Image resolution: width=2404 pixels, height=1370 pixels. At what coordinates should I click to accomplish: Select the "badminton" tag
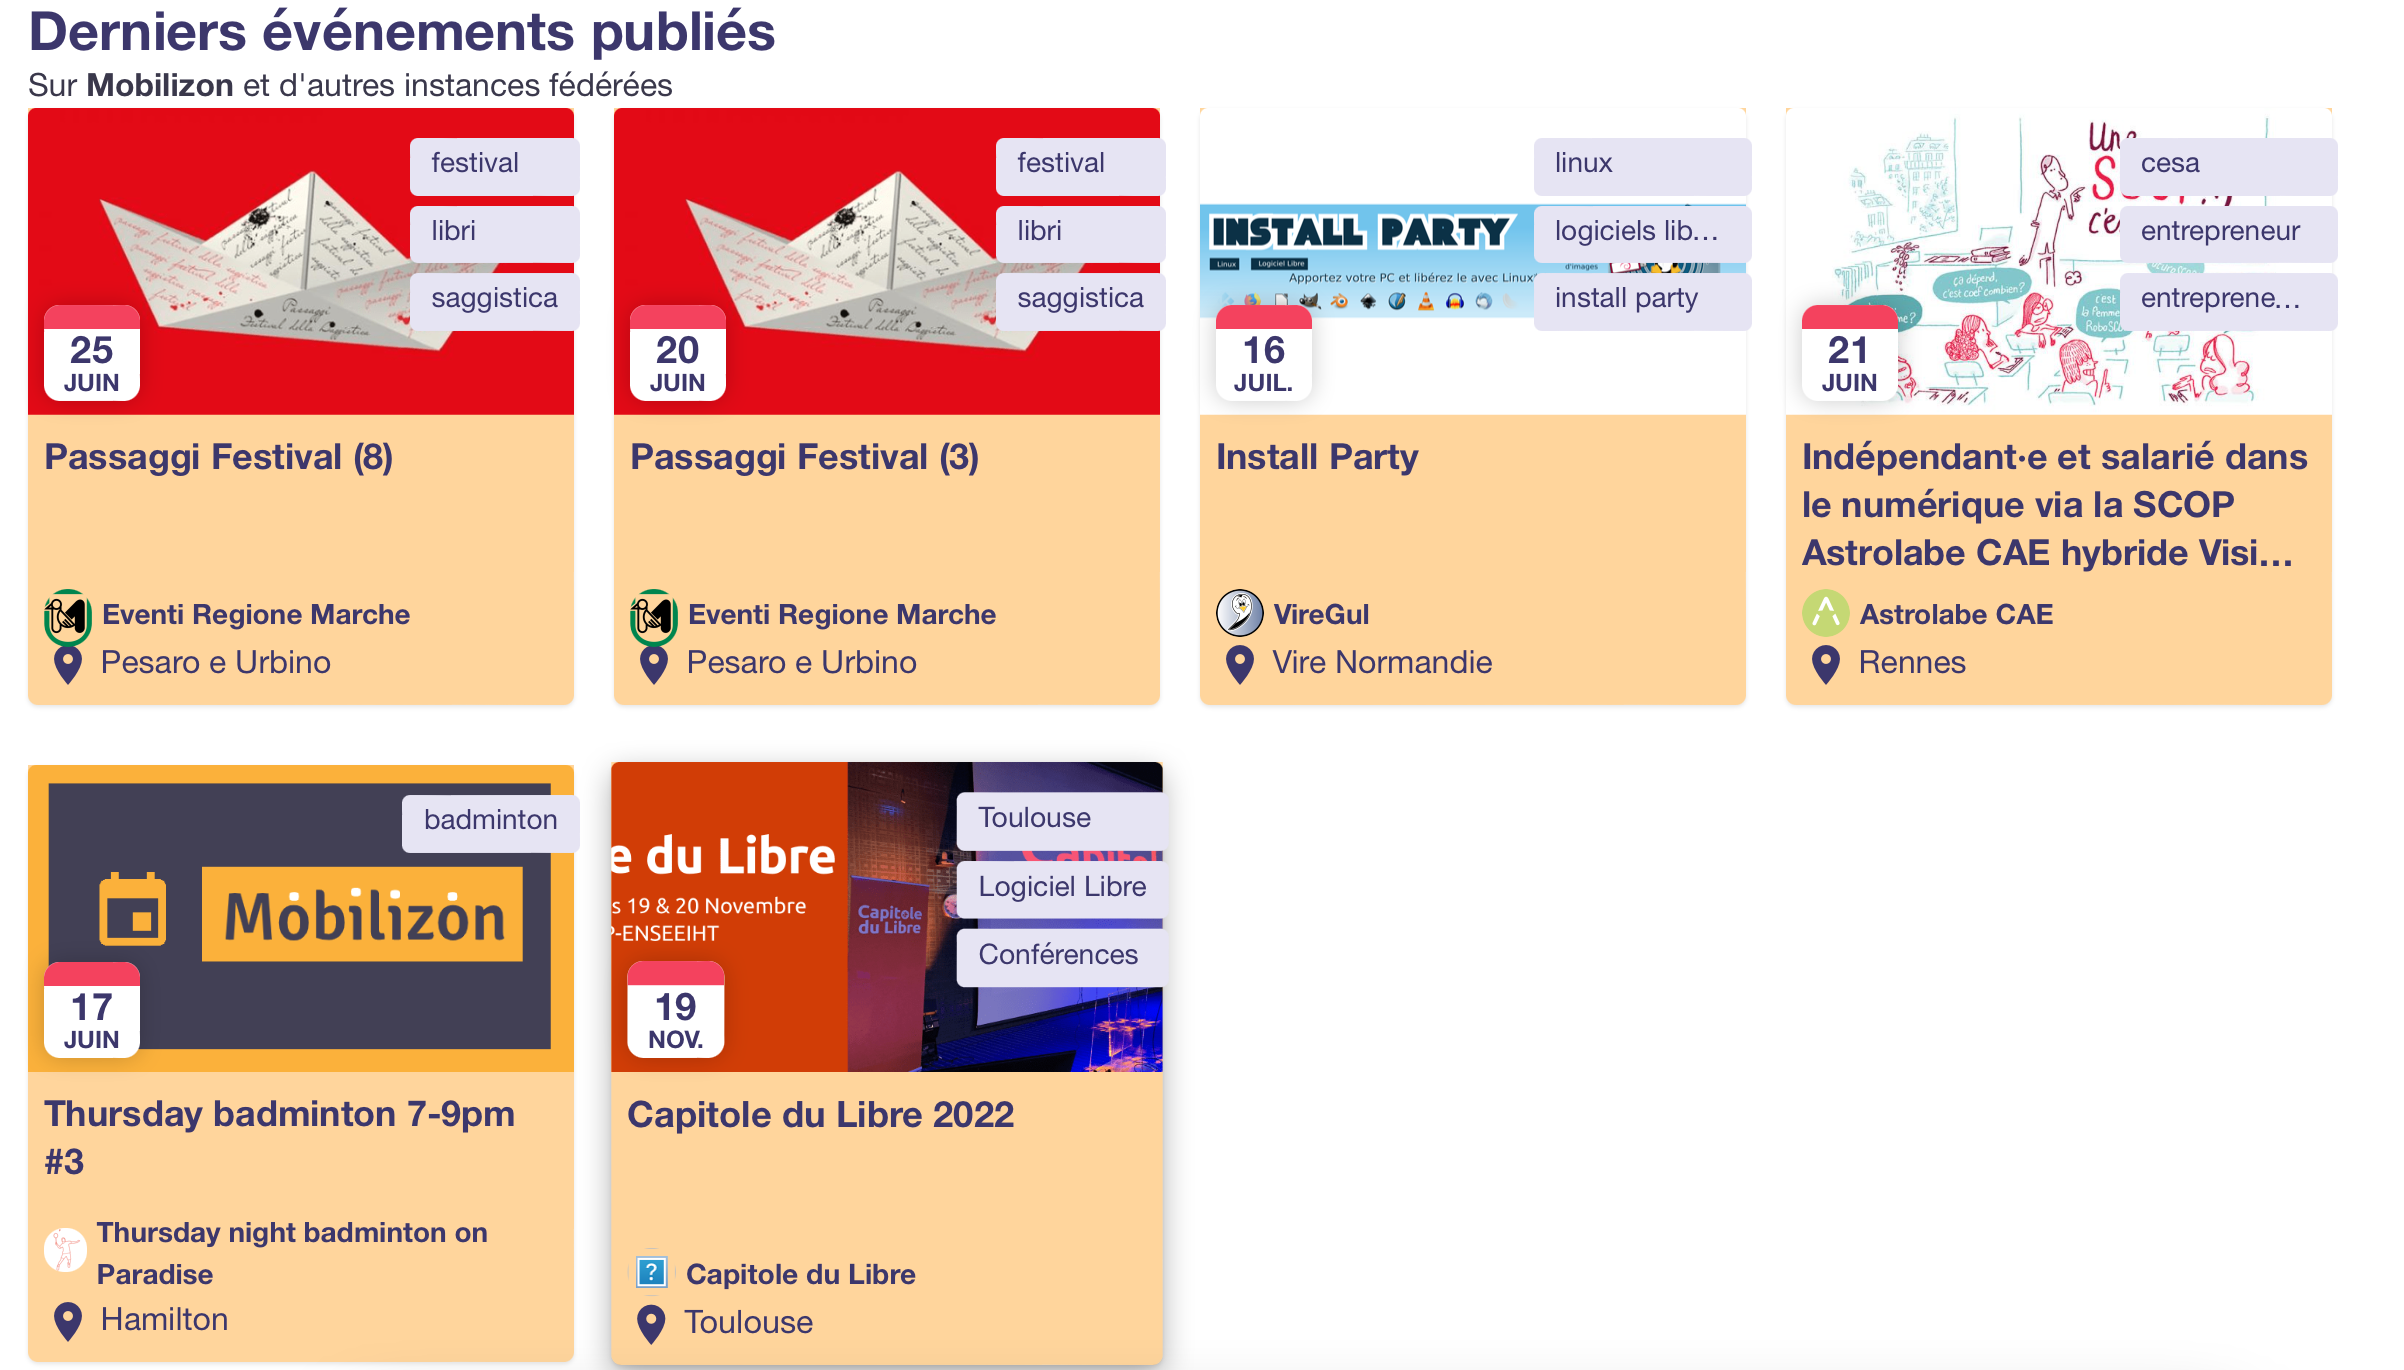point(490,822)
